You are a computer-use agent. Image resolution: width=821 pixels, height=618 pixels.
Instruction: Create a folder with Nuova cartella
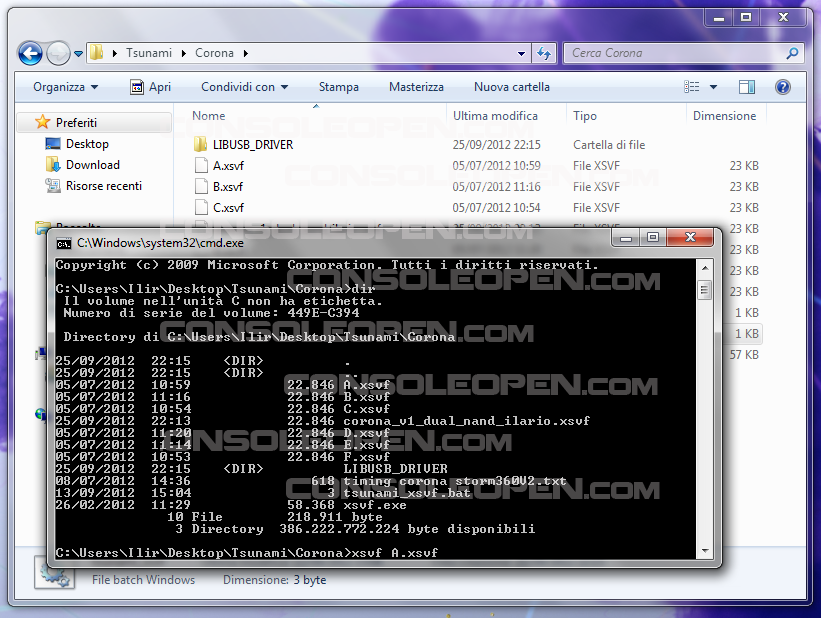click(x=512, y=87)
